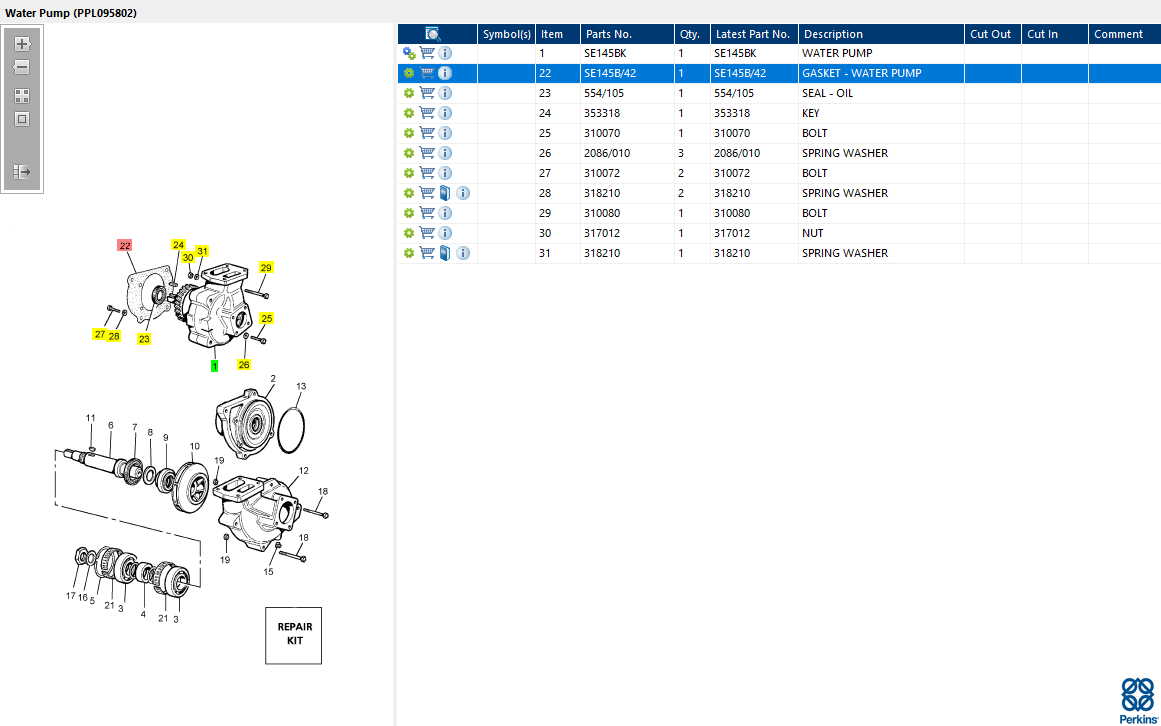Click the four-squares grid view icon
The image size is (1161, 726).
(21, 96)
